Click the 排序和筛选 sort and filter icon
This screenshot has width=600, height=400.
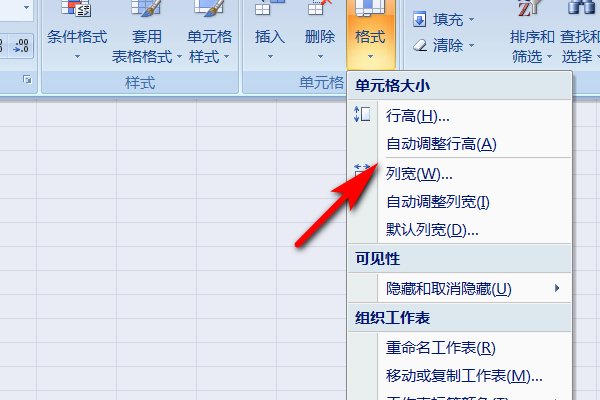[528, 8]
